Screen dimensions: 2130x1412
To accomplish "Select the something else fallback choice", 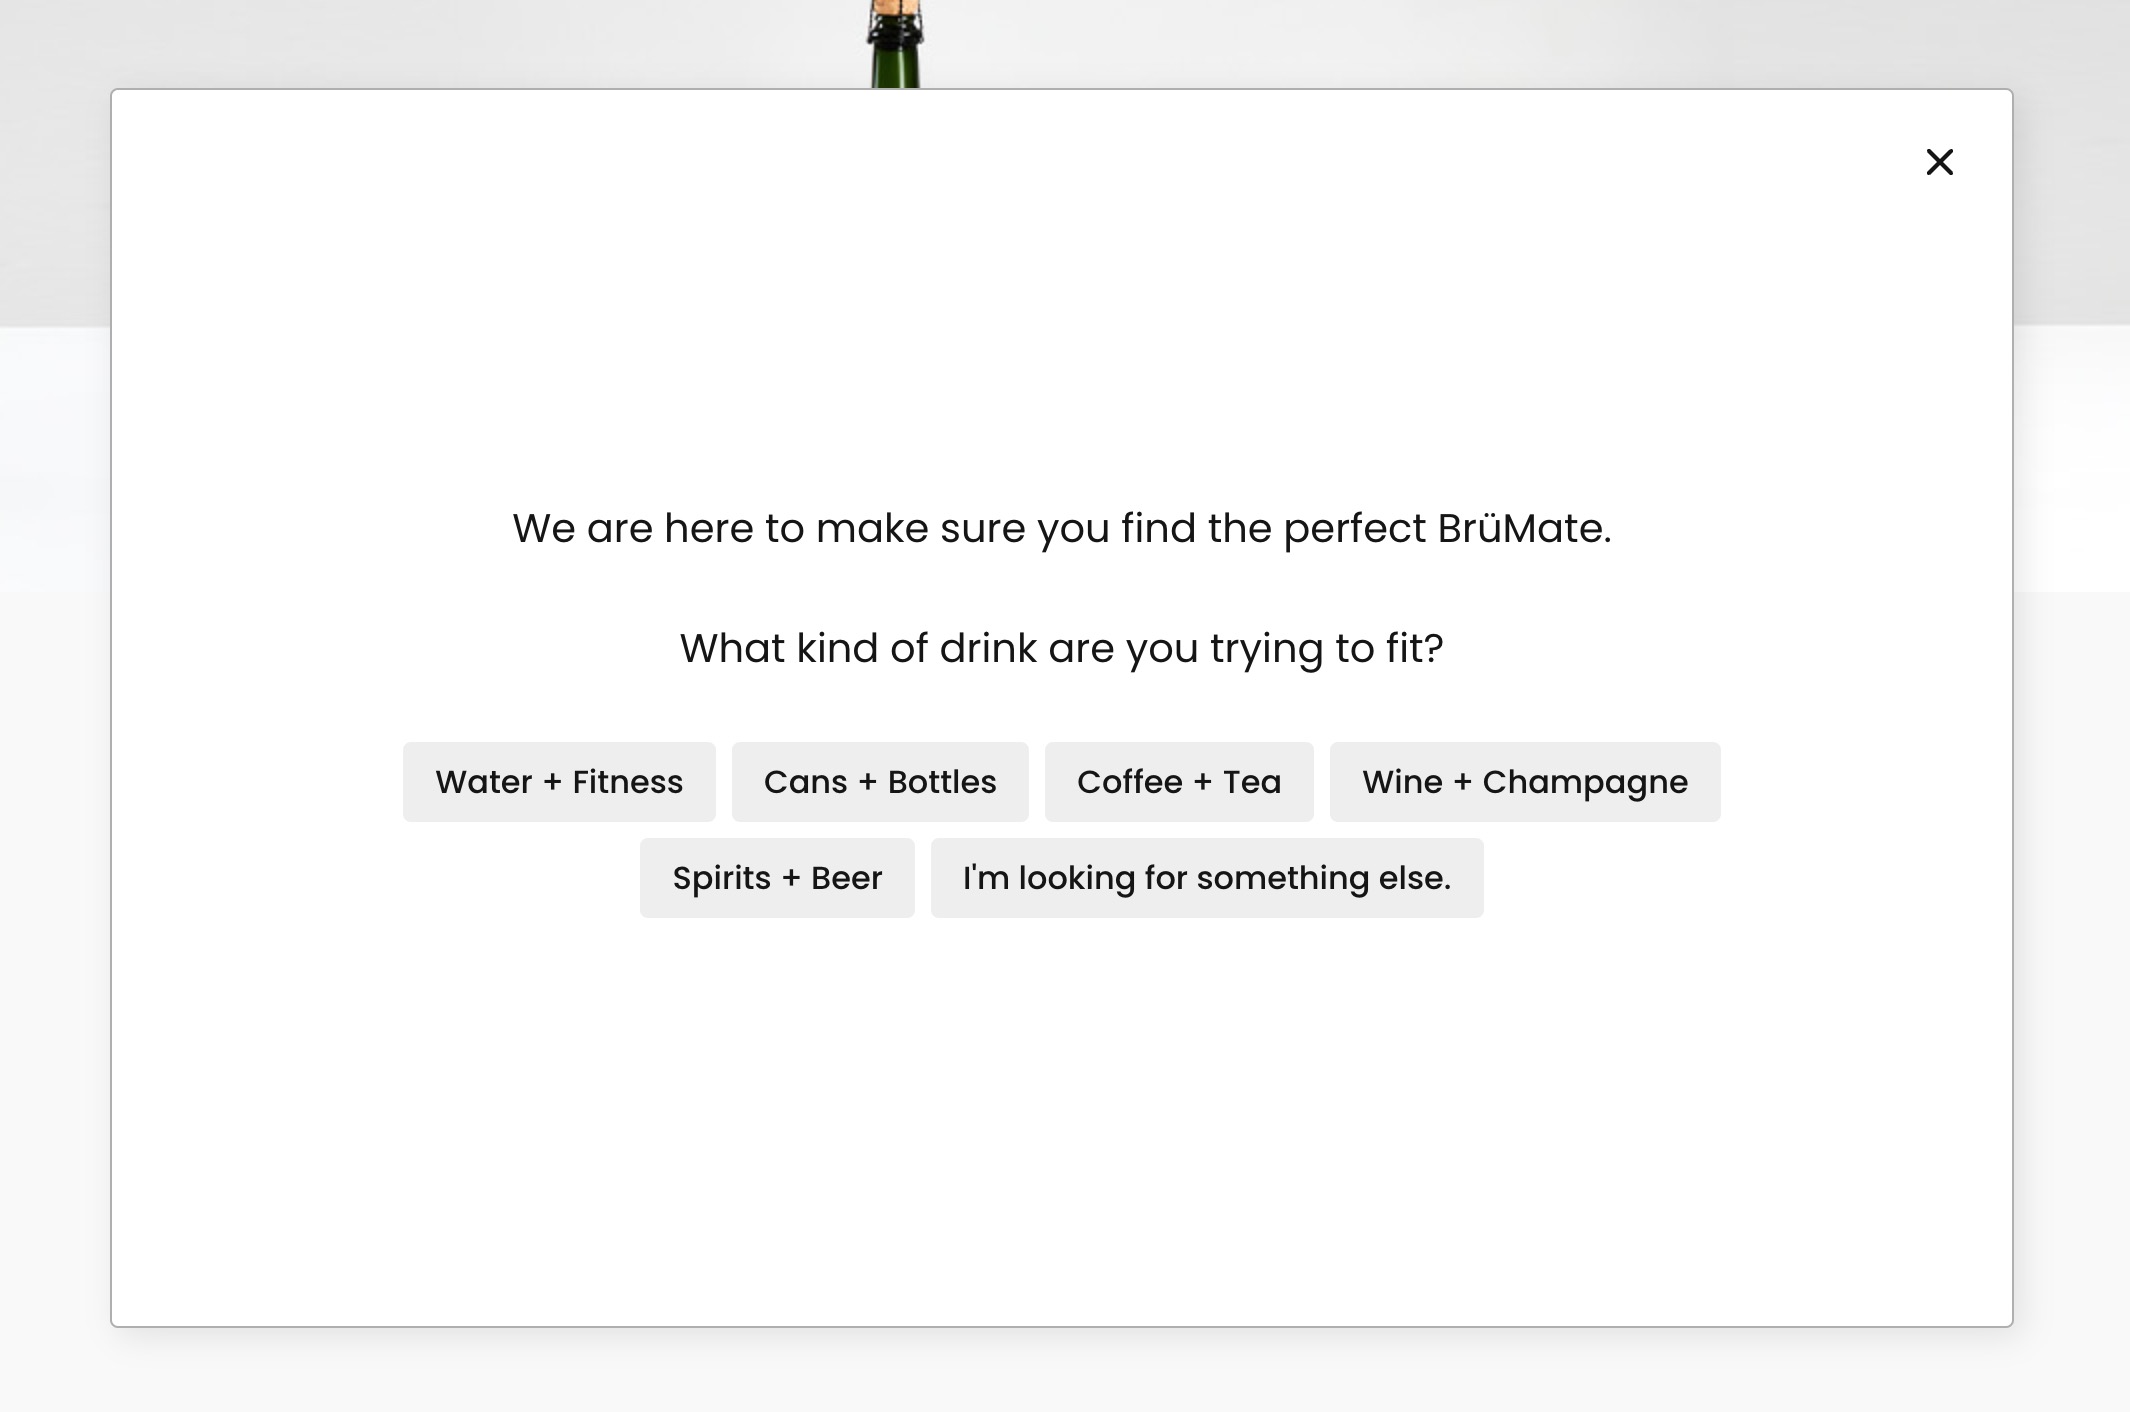I will pos(1207,877).
